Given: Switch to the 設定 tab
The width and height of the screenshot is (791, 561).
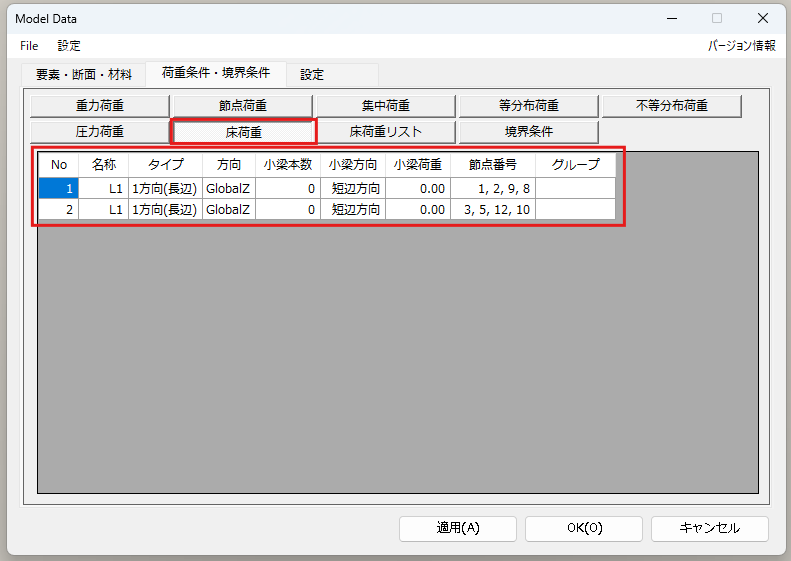Looking at the screenshot, I should click(x=312, y=74).
